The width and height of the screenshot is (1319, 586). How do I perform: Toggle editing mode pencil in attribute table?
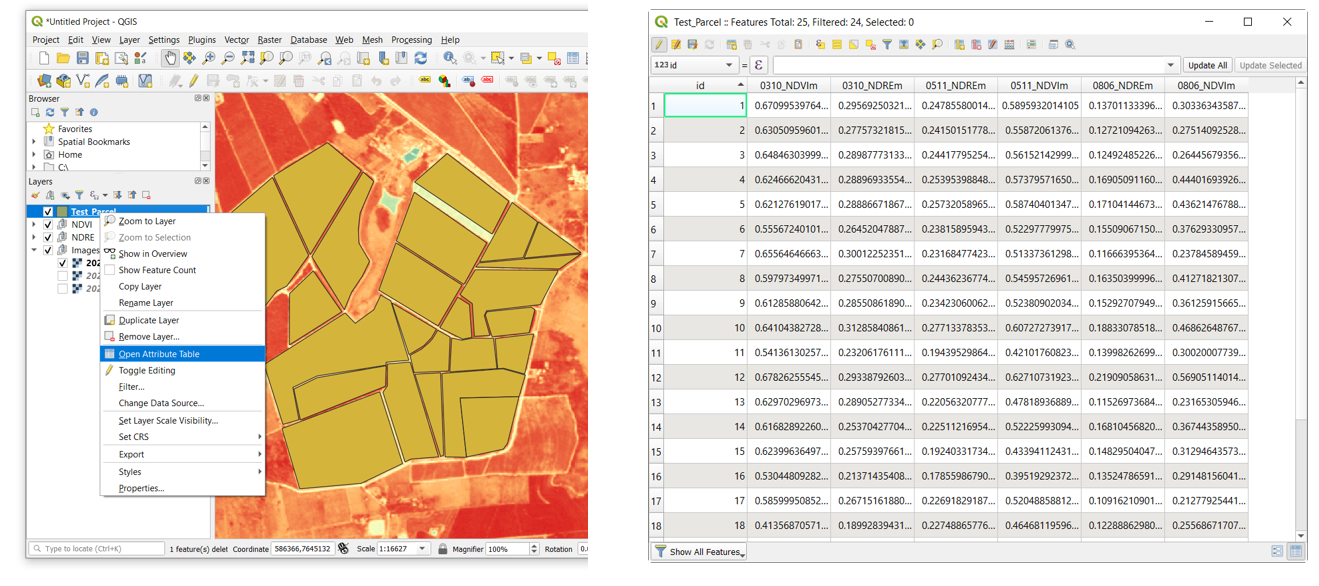coord(659,45)
